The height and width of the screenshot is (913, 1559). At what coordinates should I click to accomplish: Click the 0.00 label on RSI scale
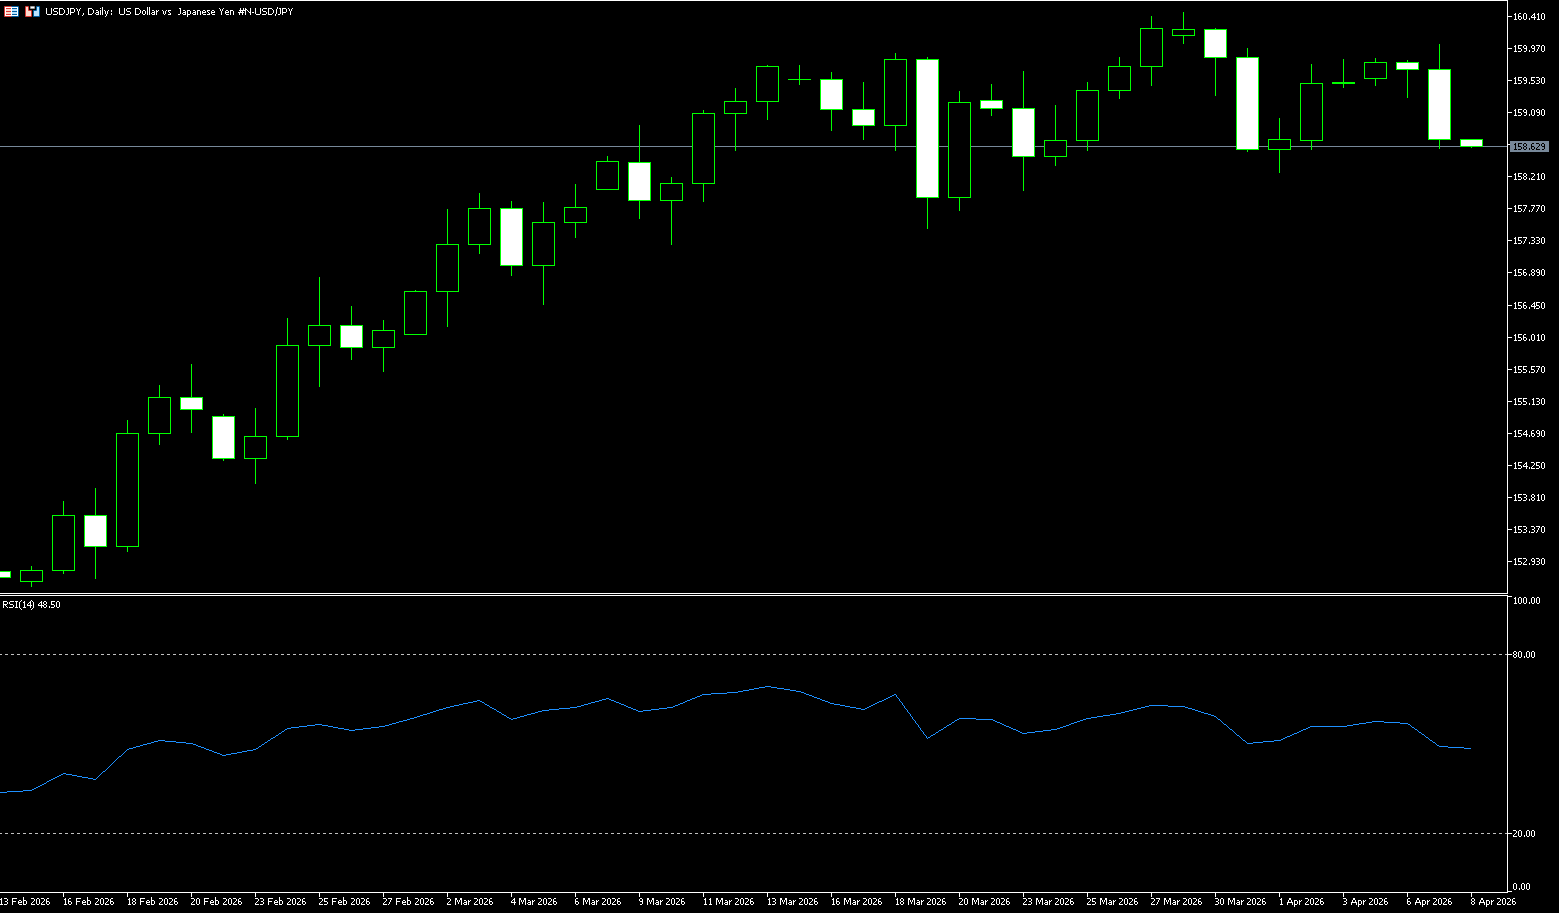pos(1521,887)
